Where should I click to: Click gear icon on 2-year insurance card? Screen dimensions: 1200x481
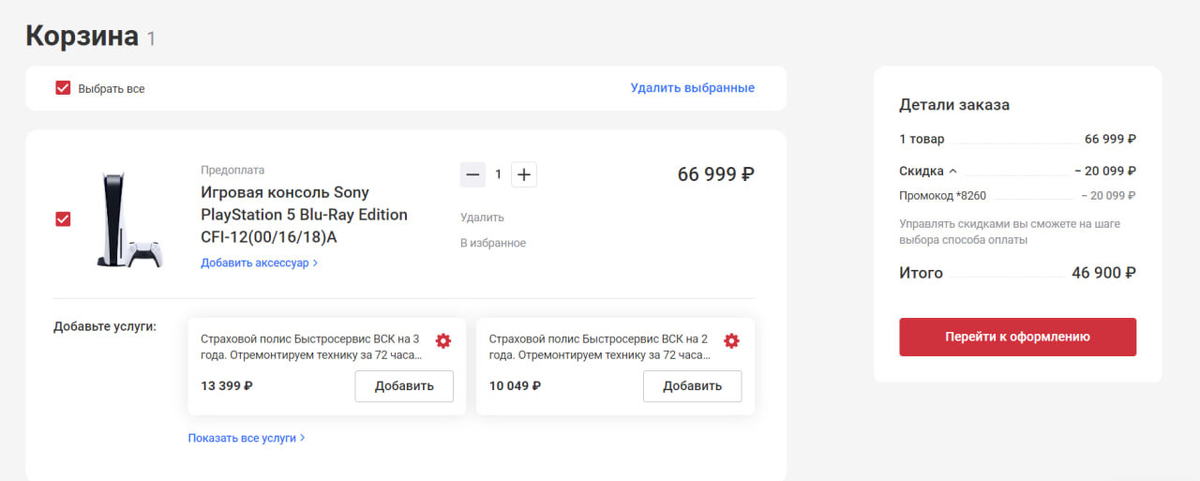click(x=731, y=341)
